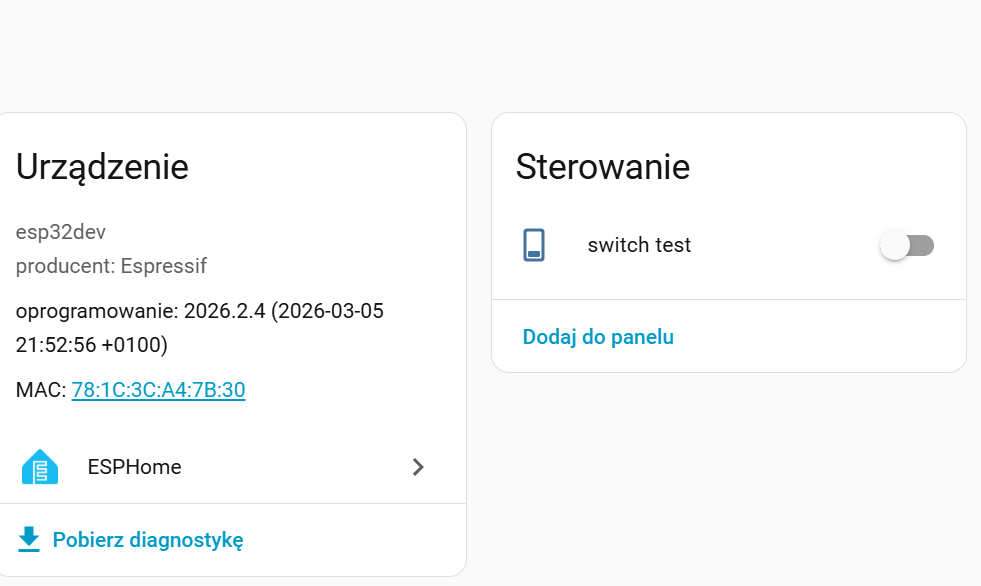Click empty space right of Dodaj do panelu
The image size is (981, 586).
pyautogui.click(x=820, y=337)
